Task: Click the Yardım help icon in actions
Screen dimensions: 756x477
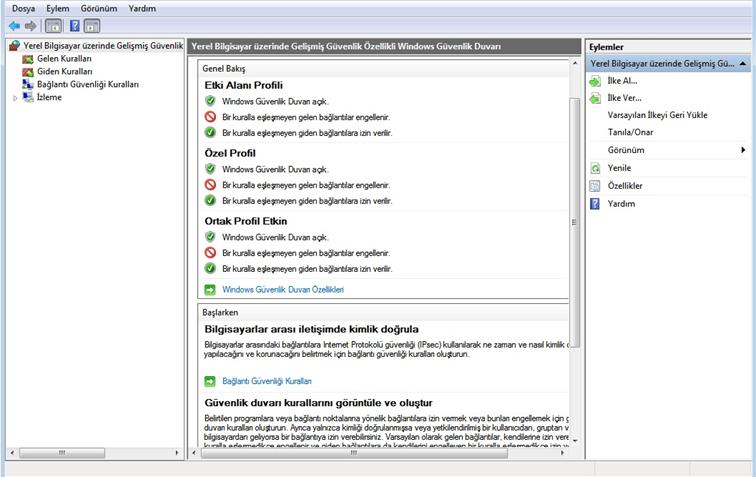Action: tap(595, 204)
